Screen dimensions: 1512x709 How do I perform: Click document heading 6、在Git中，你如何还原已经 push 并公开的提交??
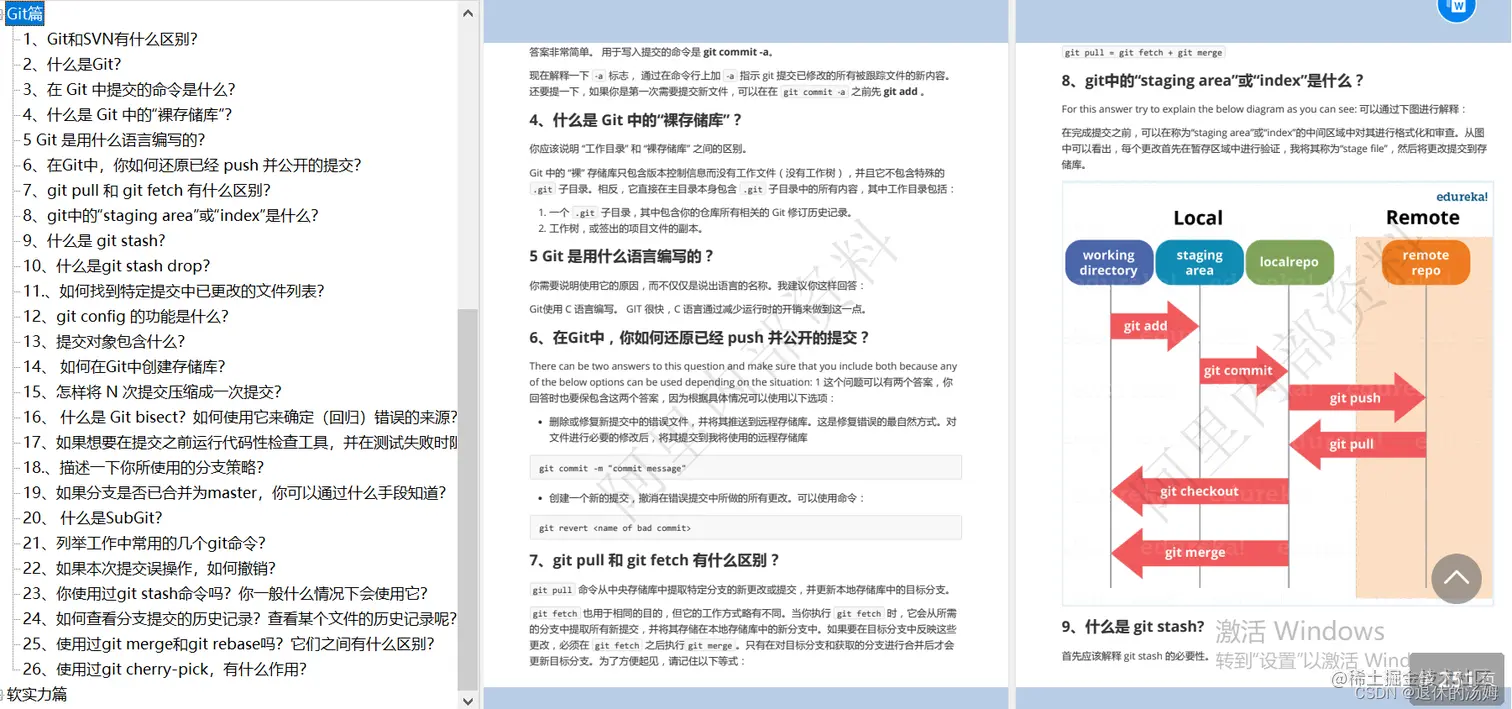700,338
